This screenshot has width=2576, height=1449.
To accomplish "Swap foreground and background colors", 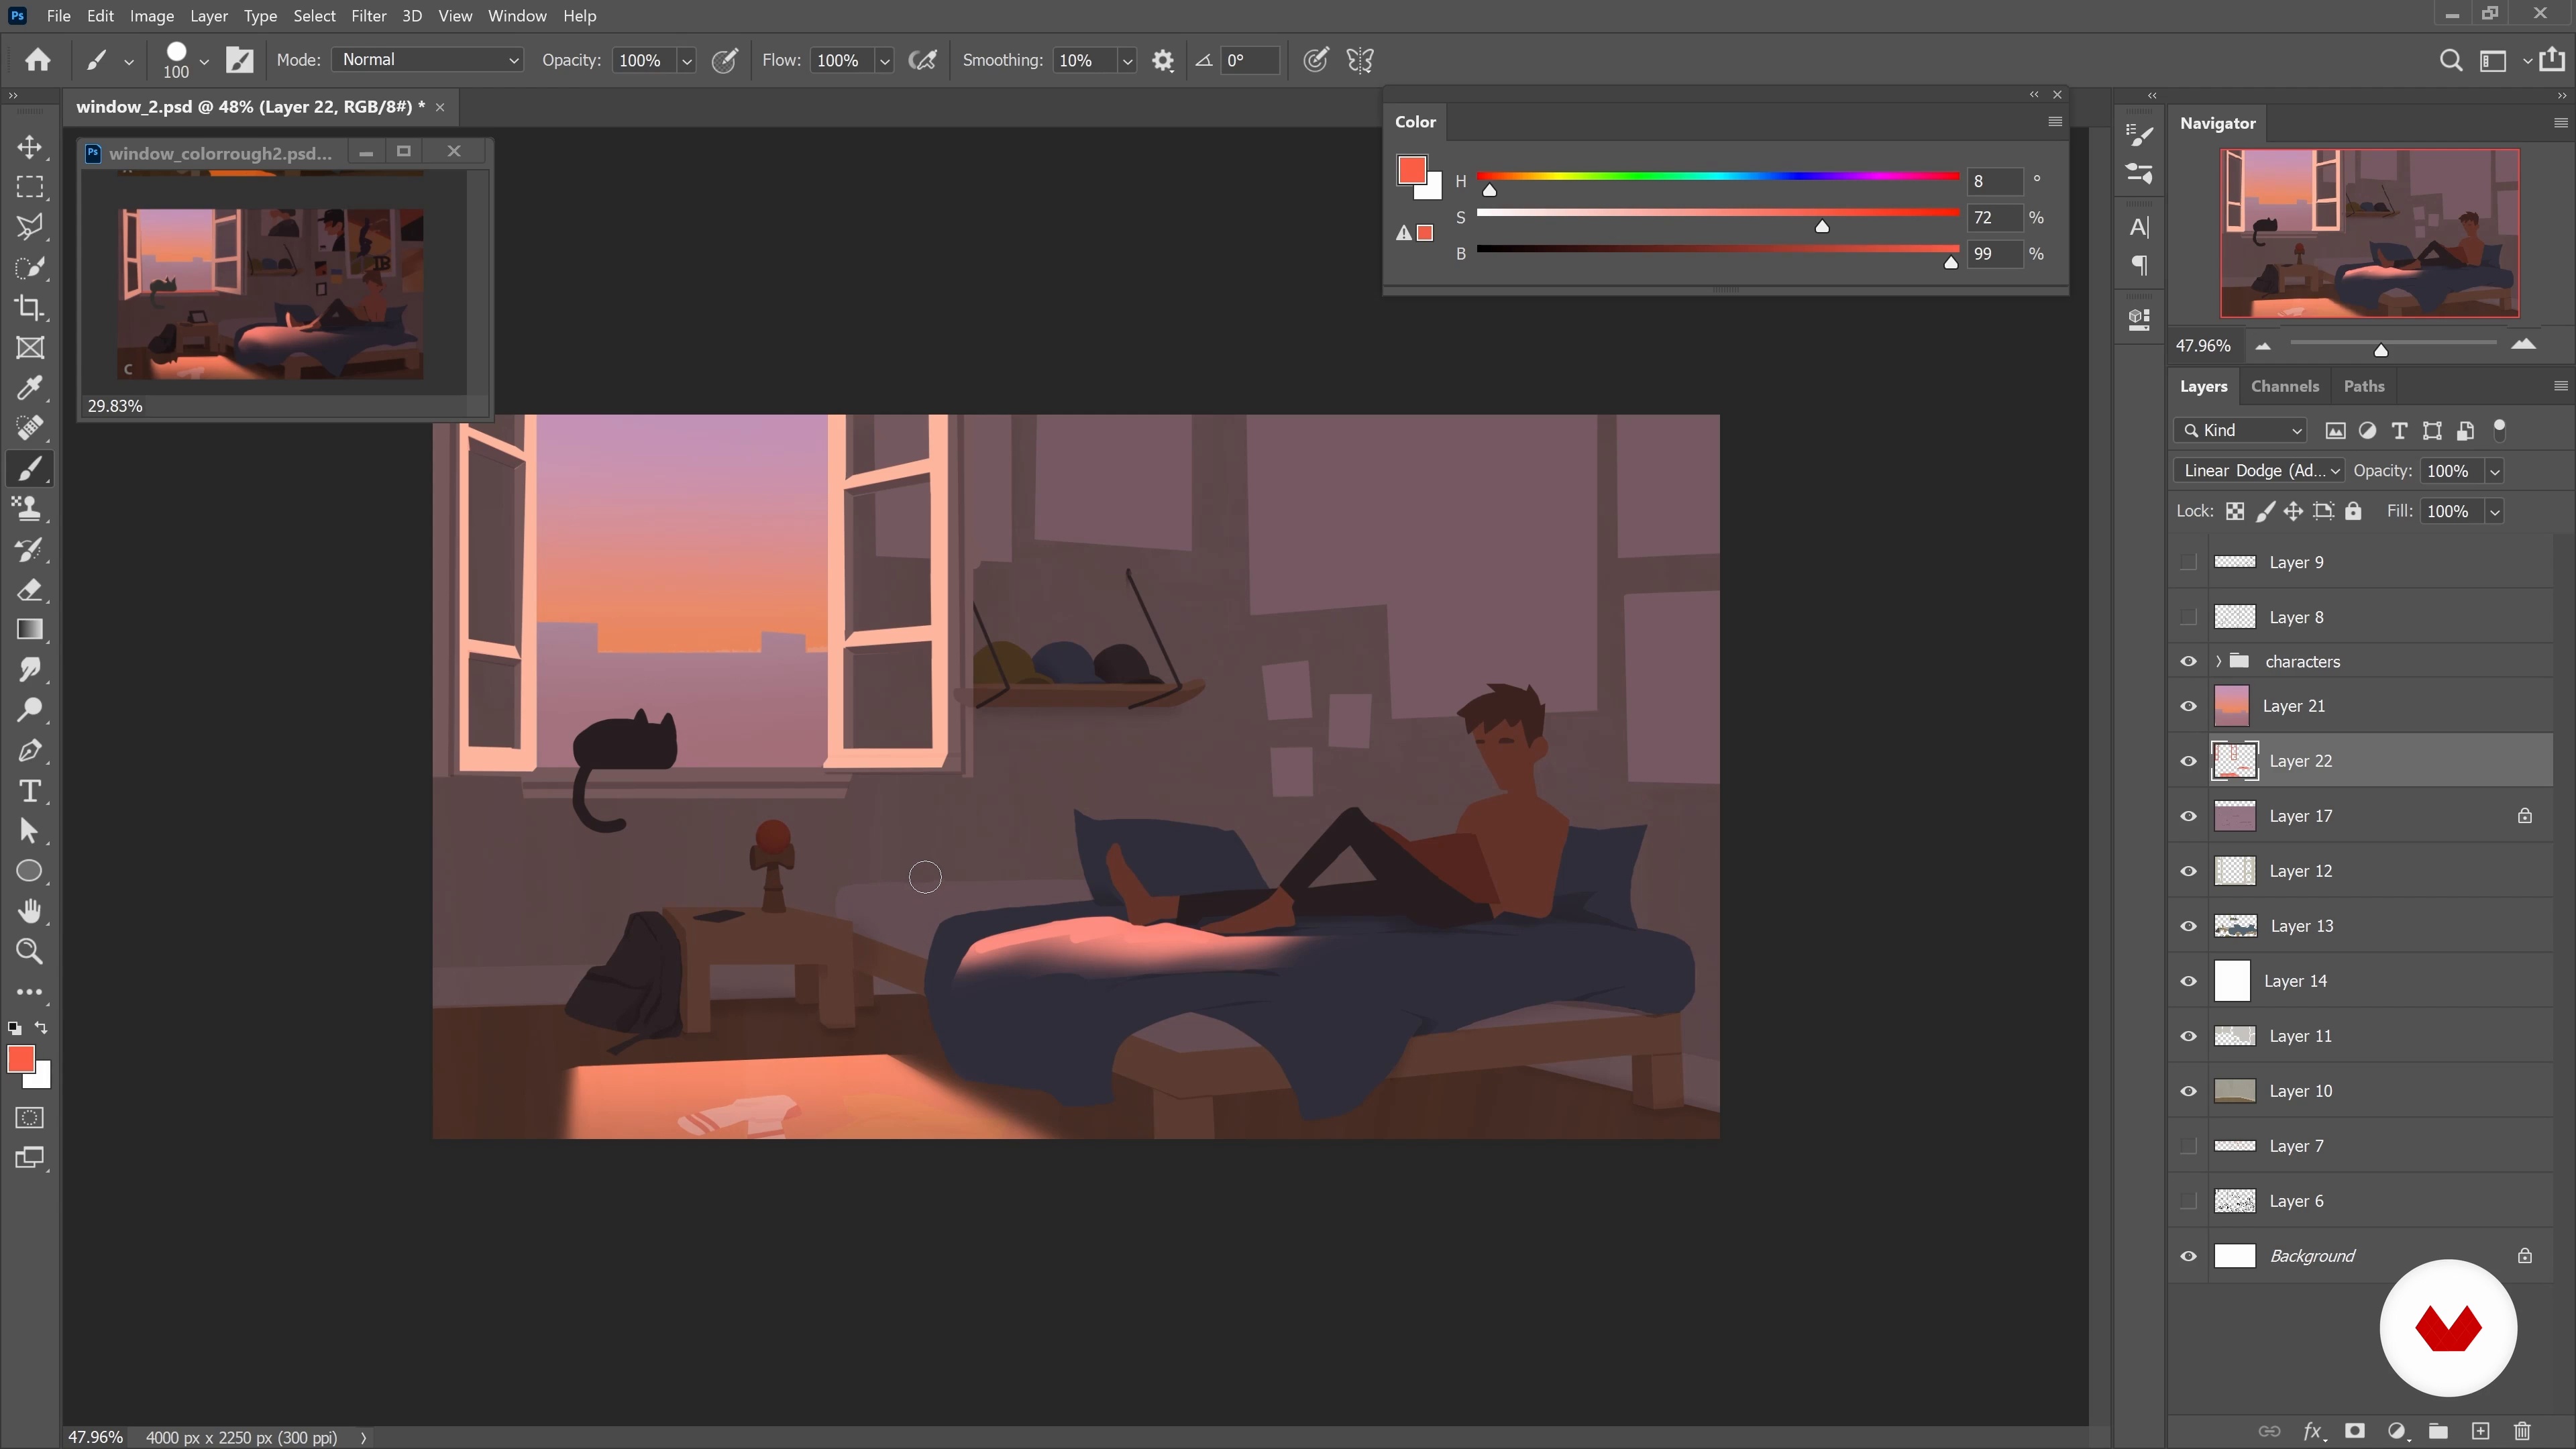I will 41,1028.
